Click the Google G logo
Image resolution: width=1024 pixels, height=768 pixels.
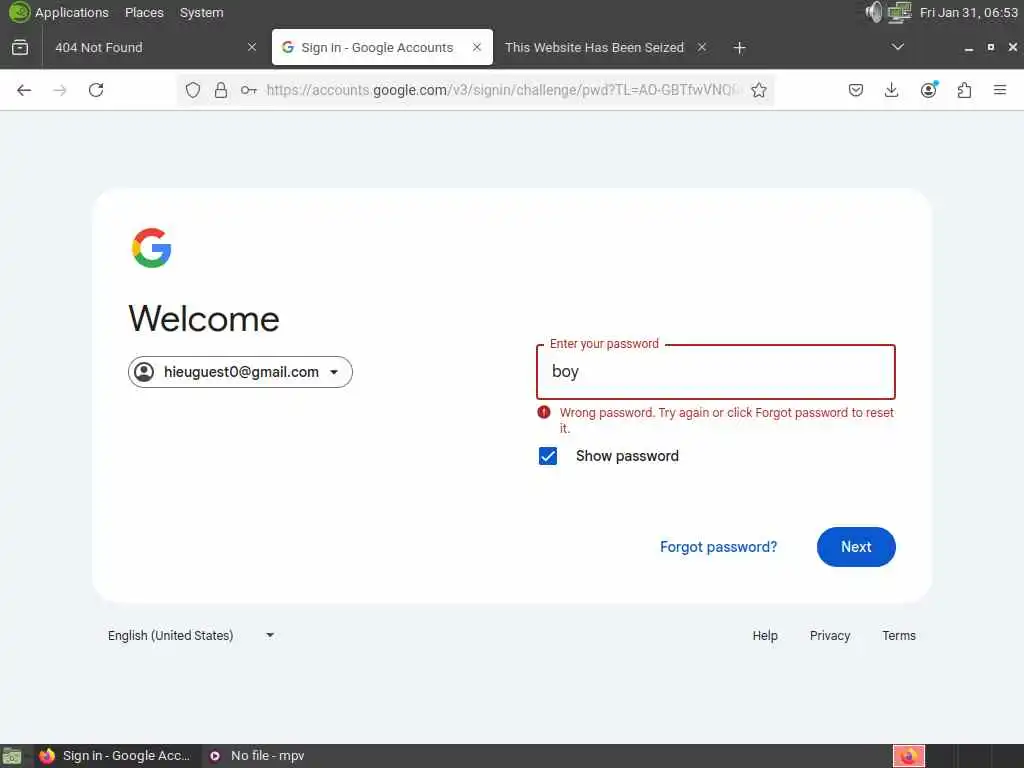[x=152, y=248]
